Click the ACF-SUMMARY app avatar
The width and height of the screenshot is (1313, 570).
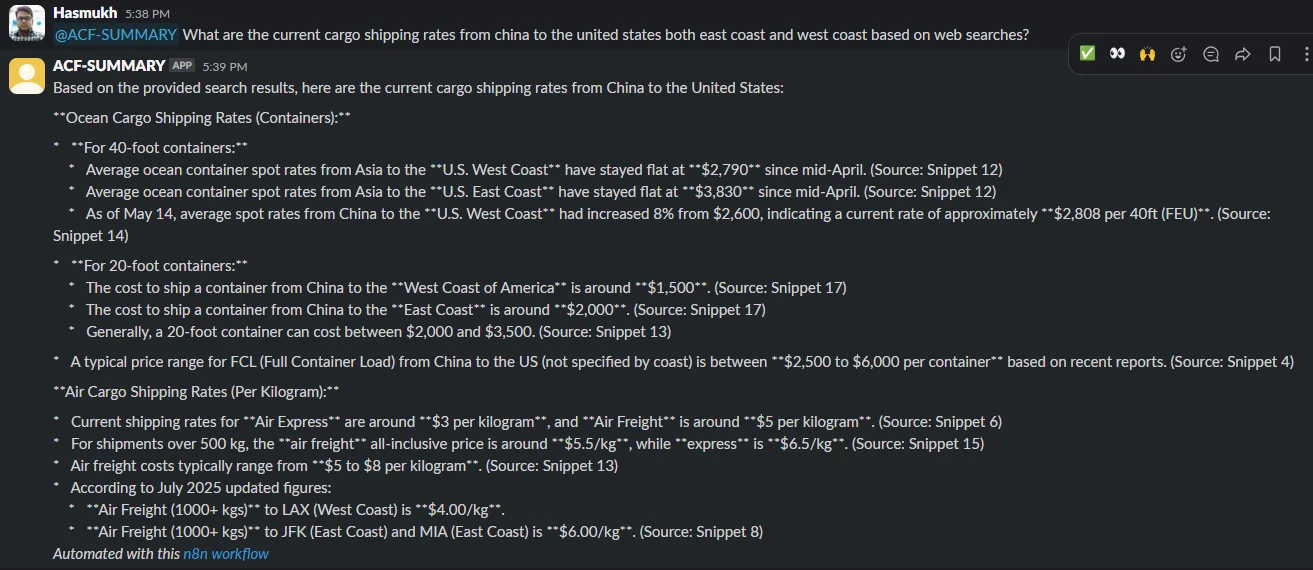(x=27, y=76)
